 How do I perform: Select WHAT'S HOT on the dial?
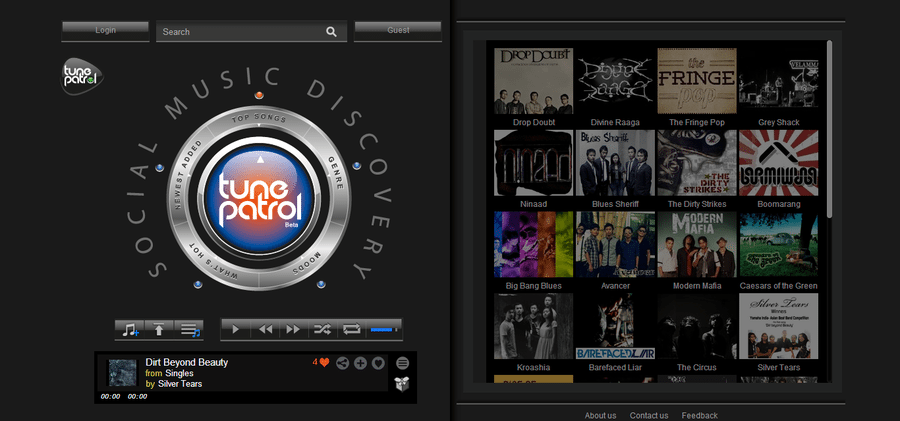(215, 262)
